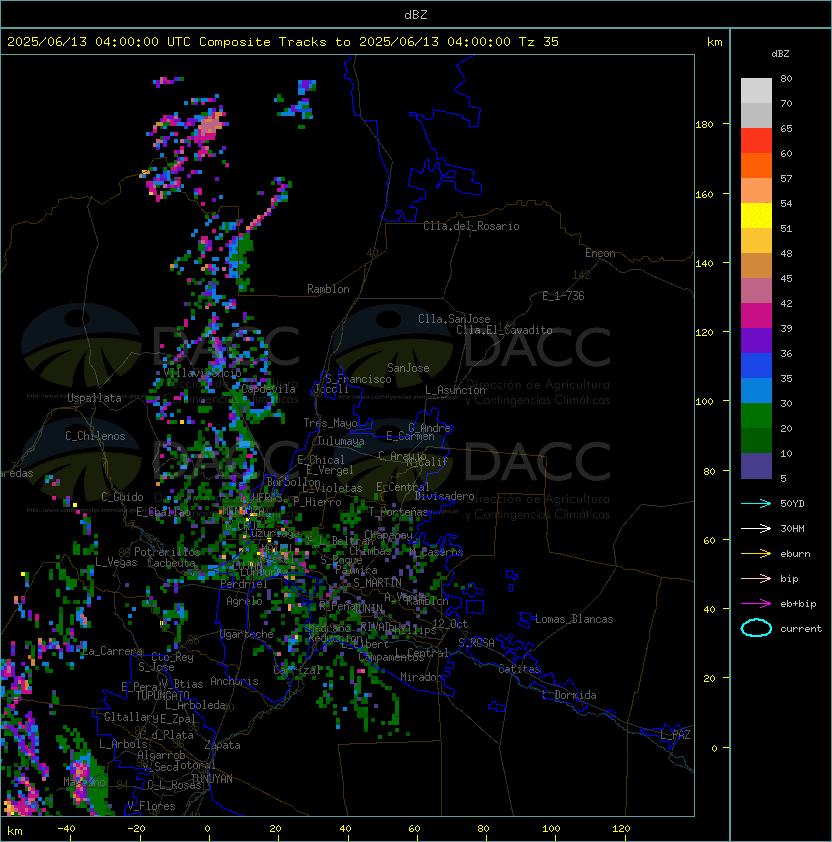832x842 pixels.
Task: Click the cyan 50YD track arrow in legend
Action: 756,503
